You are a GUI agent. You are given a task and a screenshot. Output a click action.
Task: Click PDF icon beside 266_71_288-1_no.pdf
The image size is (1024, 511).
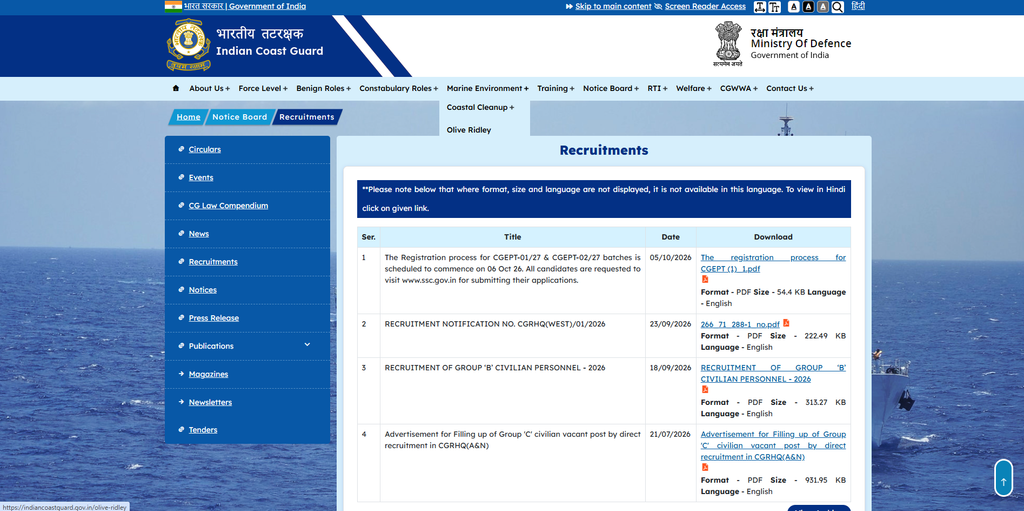[x=786, y=323]
